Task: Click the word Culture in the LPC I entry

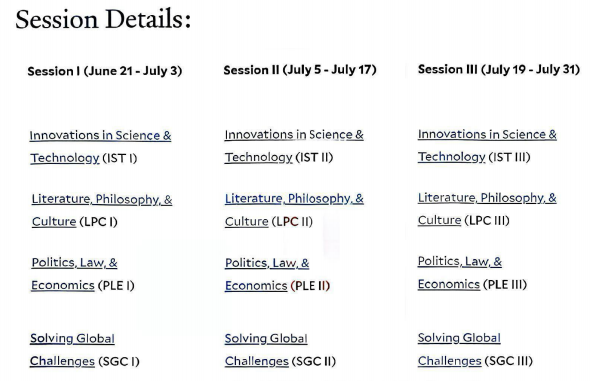Action: [x=54, y=222]
